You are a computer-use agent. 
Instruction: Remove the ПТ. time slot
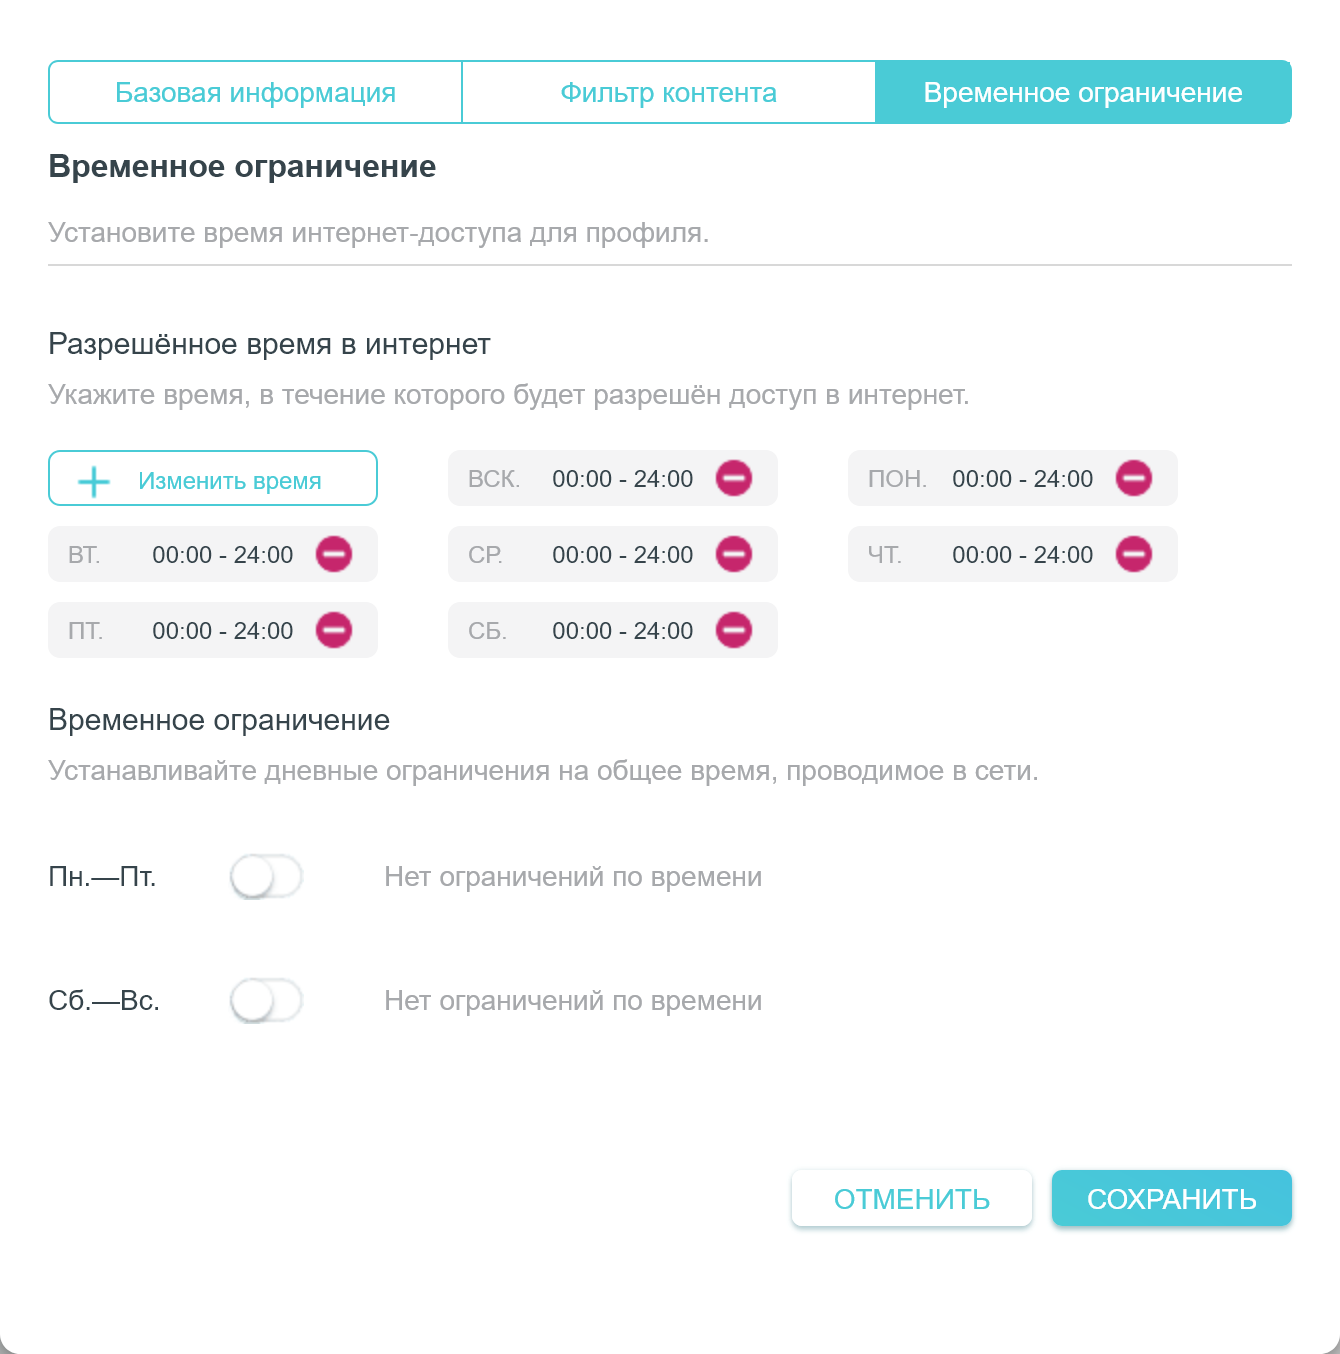(x=334, y=630)
